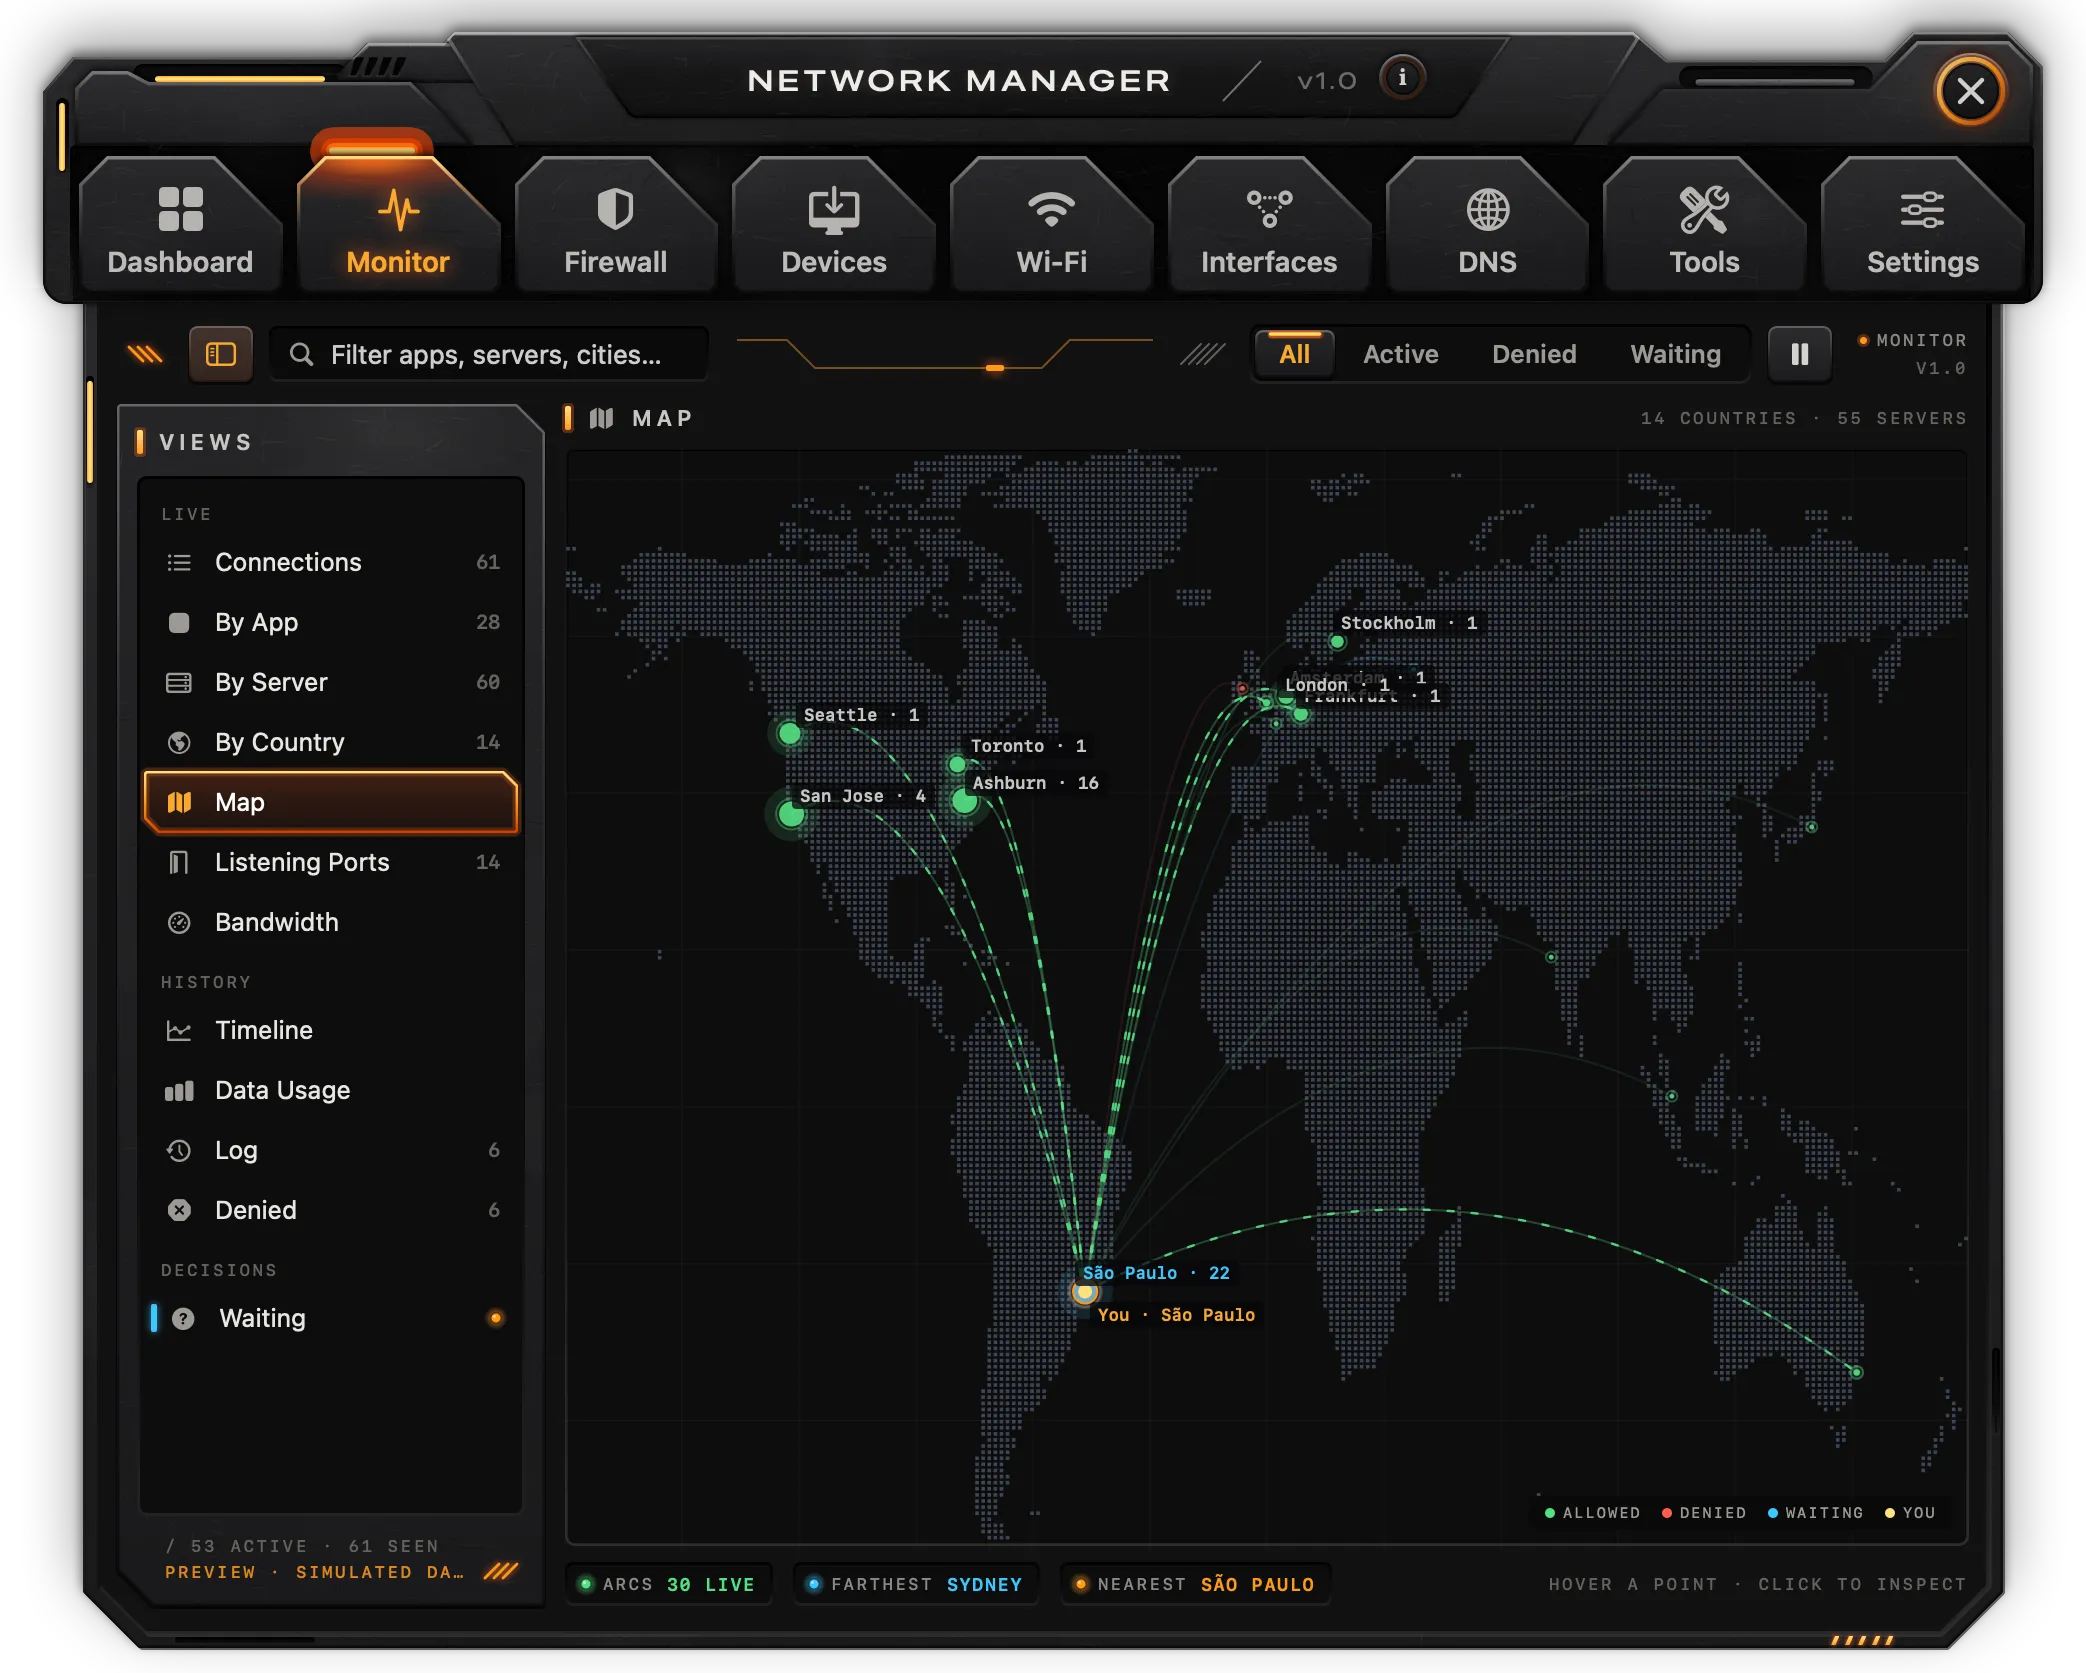Image resolution: width=2086 pixels, height=1673 pixels.
Task: Click the map icon in the MAP header
Action: (601, 418)
